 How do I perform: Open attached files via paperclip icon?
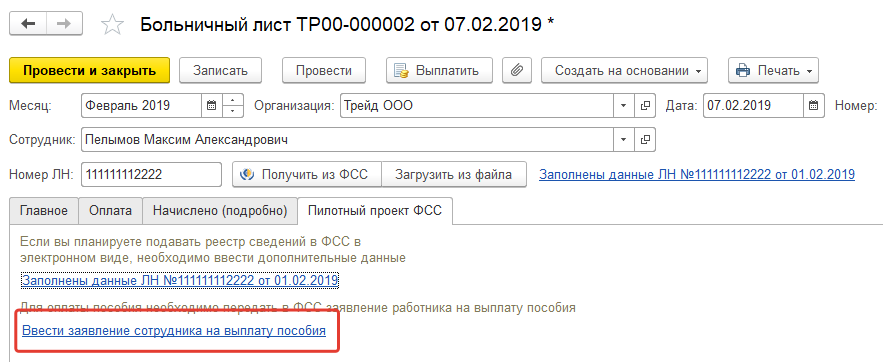tap(517, 70)
